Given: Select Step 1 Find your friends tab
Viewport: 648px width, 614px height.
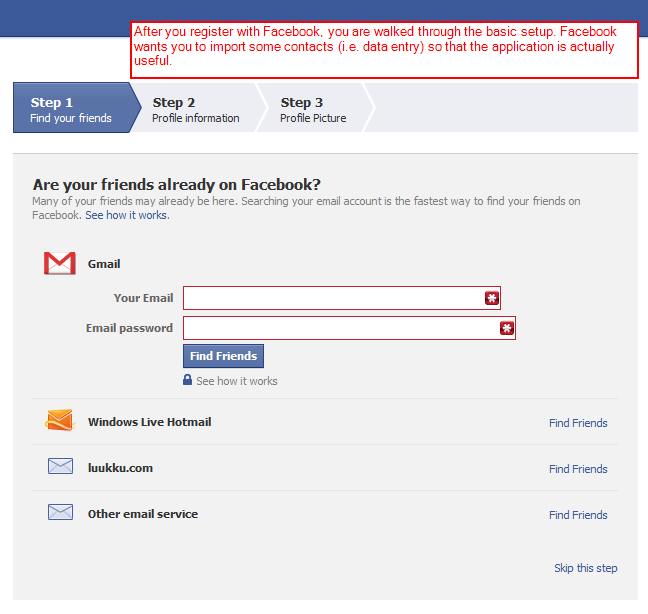Looking at the screenshot, I should coord(77,107).
